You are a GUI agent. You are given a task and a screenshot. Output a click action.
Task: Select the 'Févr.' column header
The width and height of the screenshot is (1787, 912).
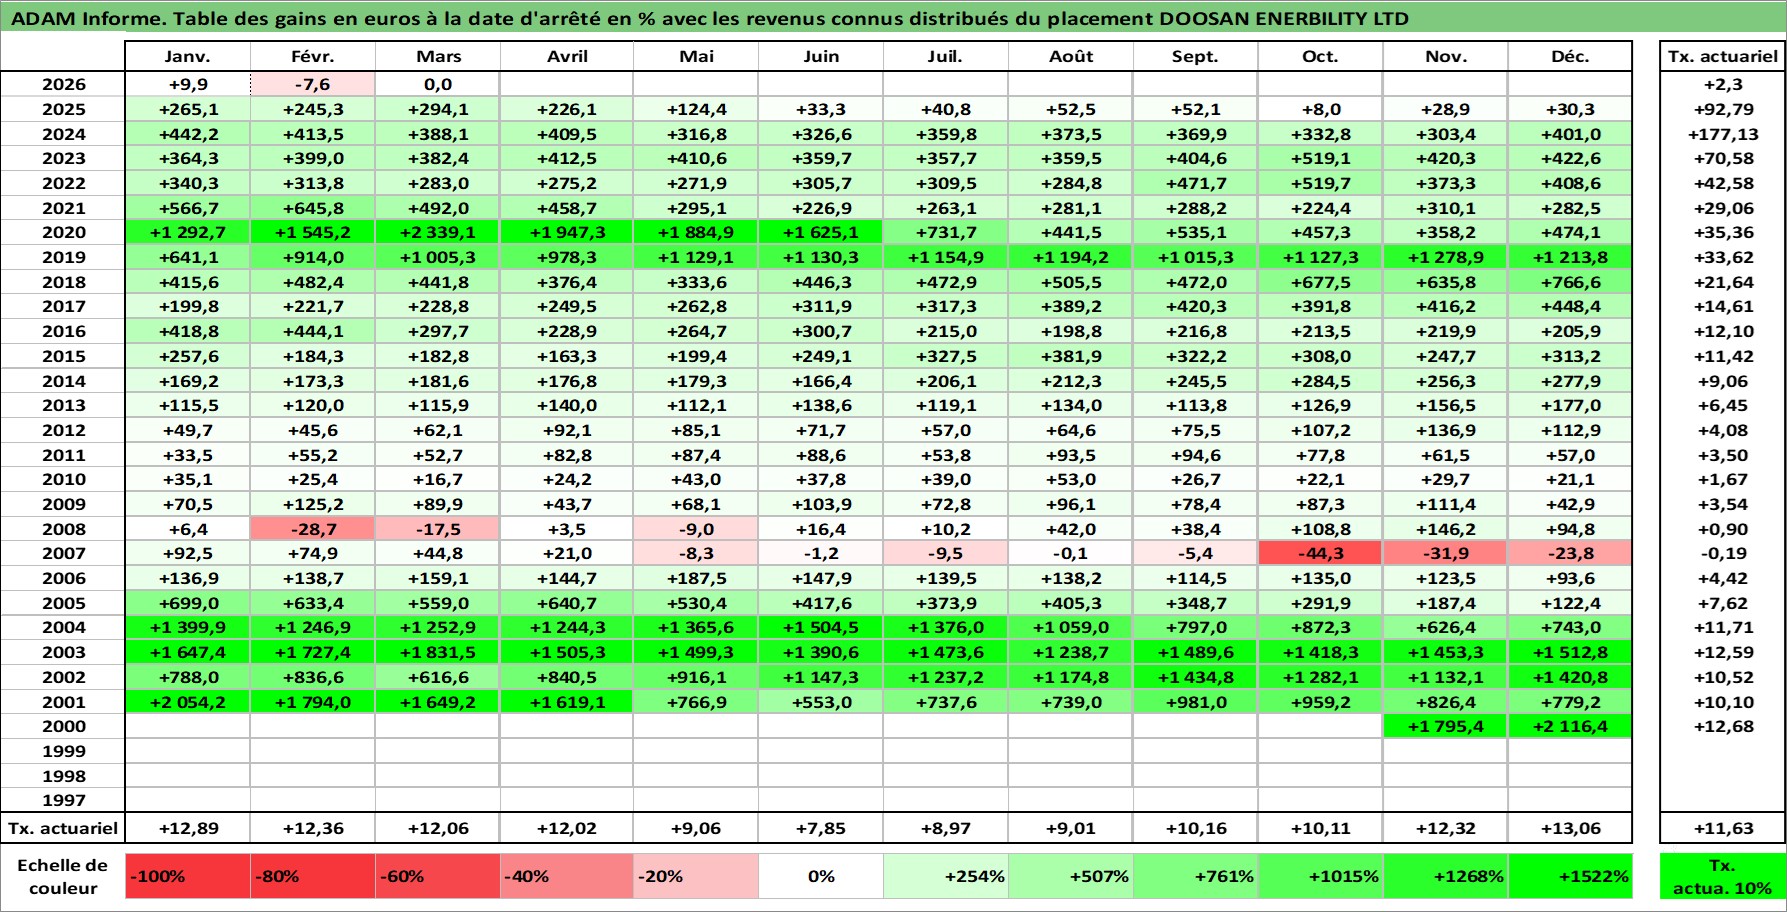pyautogui.click(x=313, y=57)
